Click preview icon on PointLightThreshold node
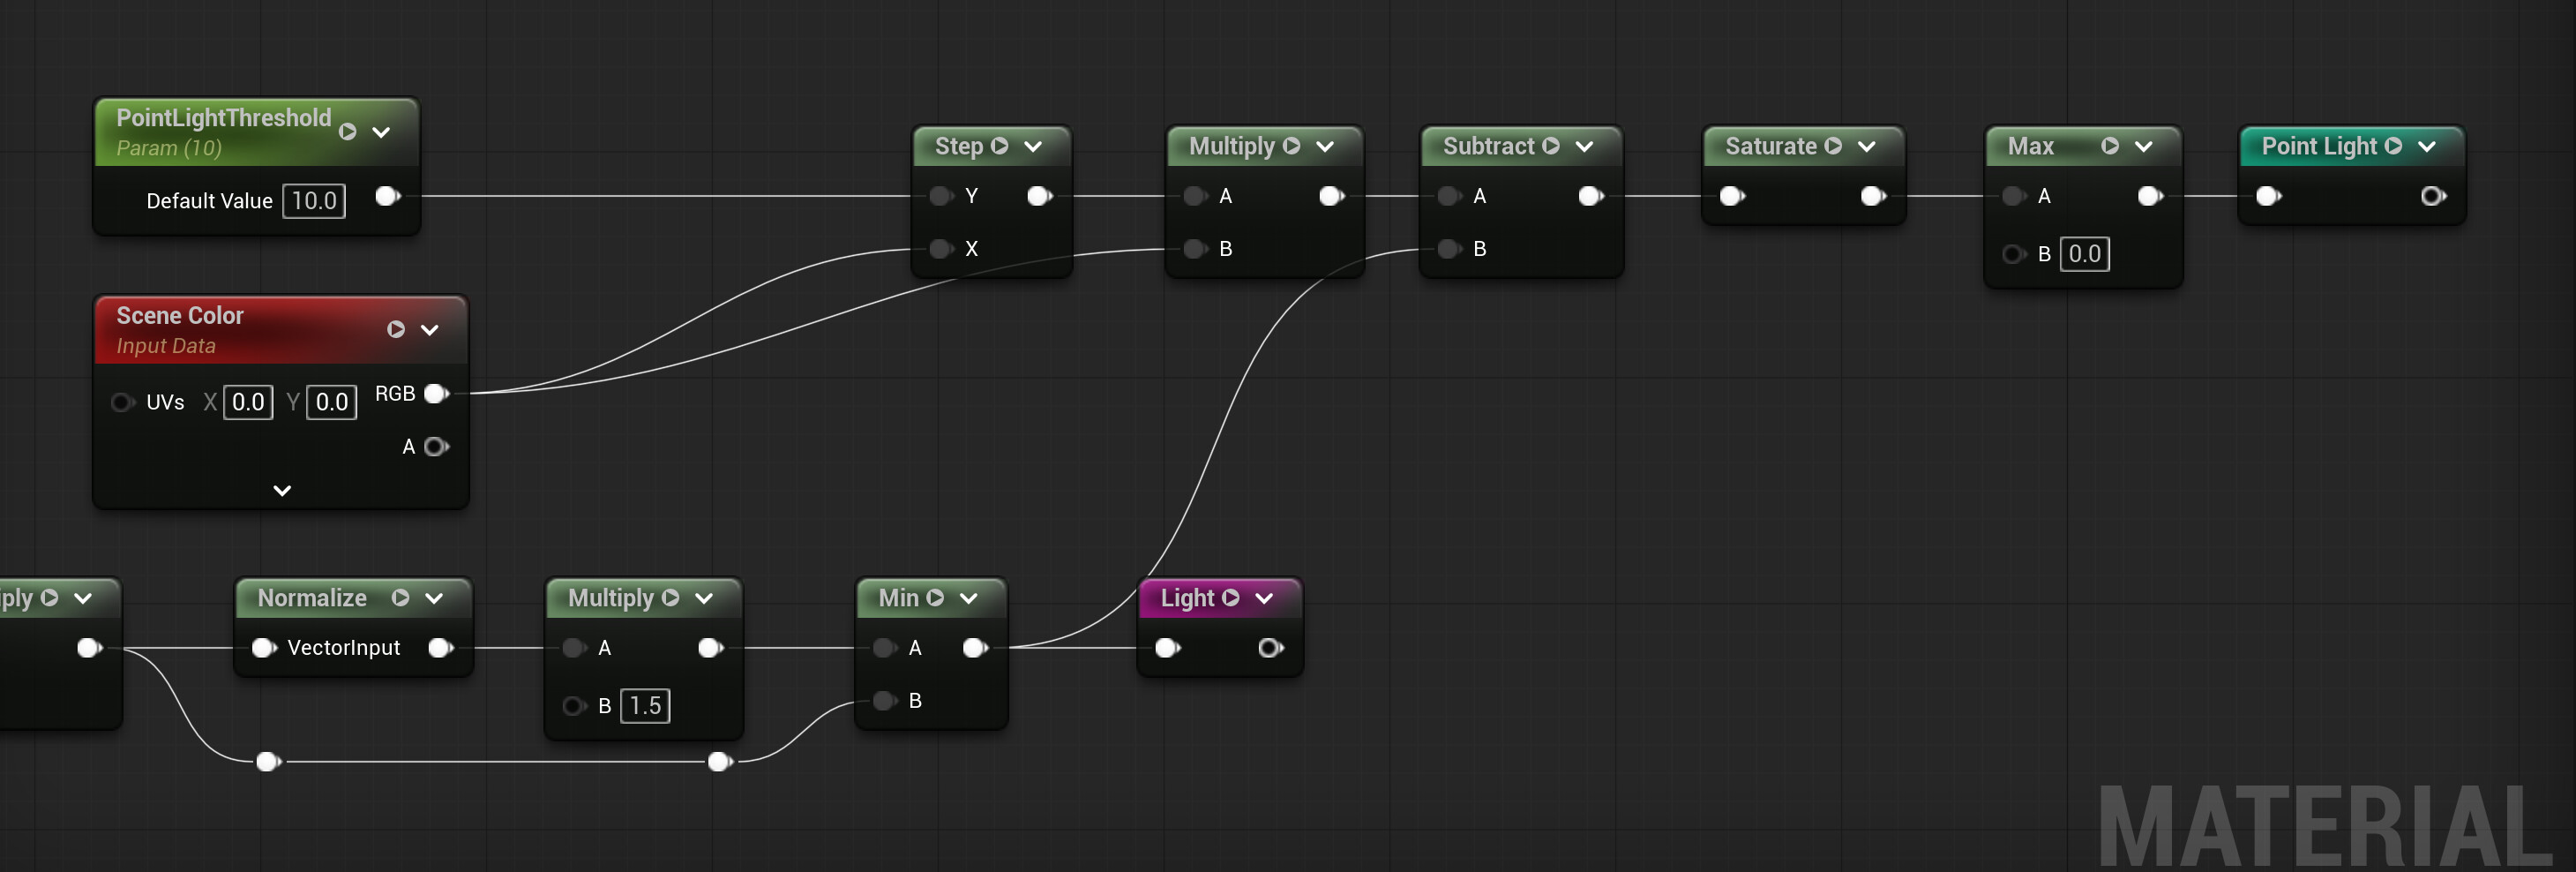2576x872 pixels. point(347,132)
